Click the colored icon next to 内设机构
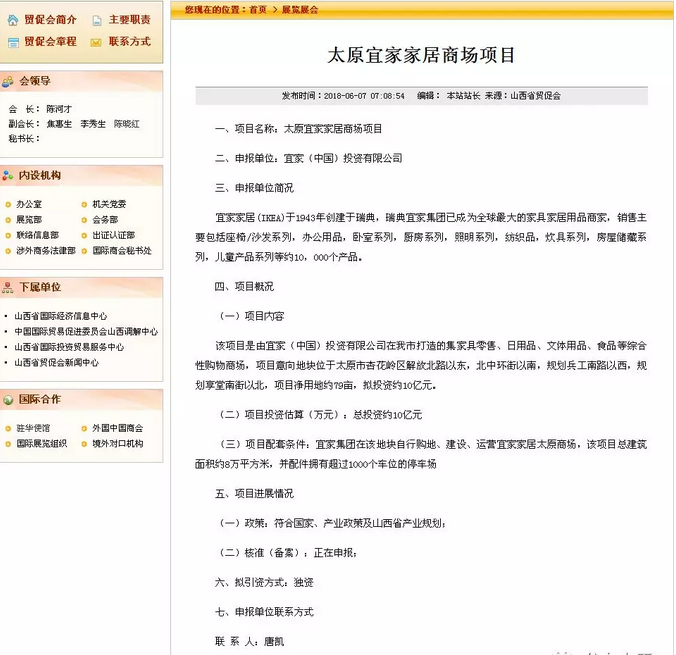This screenshot has width=676, height=655. tap(8, 176)
